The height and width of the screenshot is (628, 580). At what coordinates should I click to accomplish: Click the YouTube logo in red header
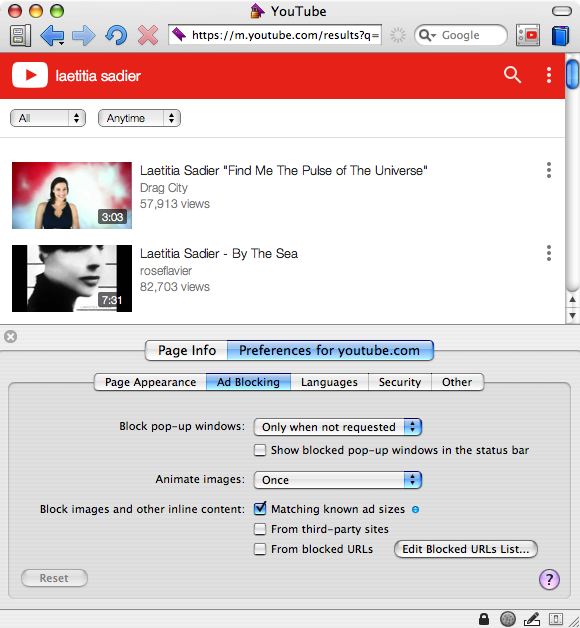pos(30,75)
